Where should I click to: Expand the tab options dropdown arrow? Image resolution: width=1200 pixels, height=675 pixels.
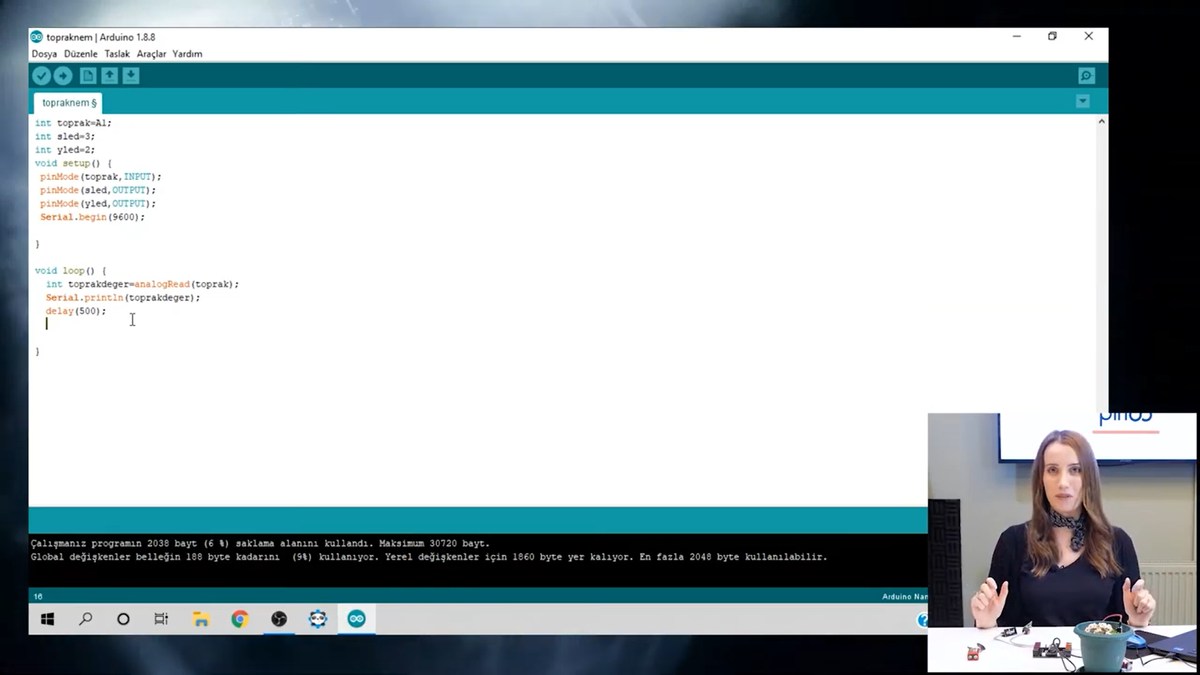(1082, 101)
